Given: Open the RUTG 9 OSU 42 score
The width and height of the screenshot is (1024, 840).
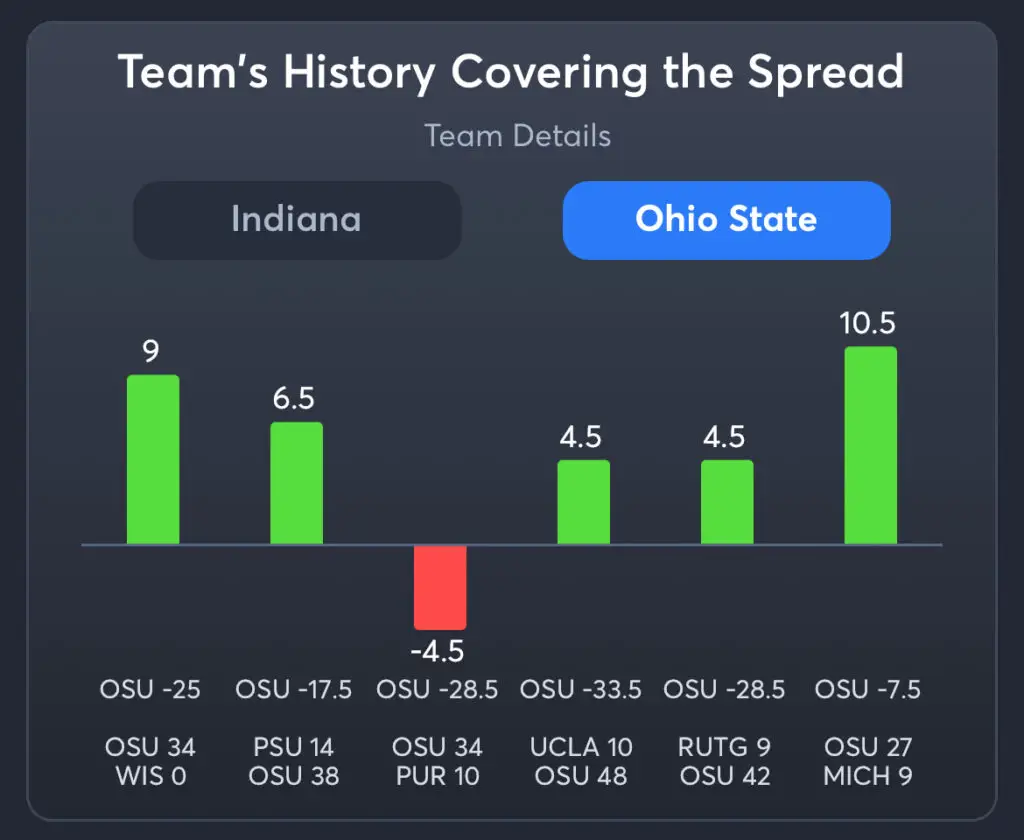Looking at the screenshot, I should coord(724,761).
